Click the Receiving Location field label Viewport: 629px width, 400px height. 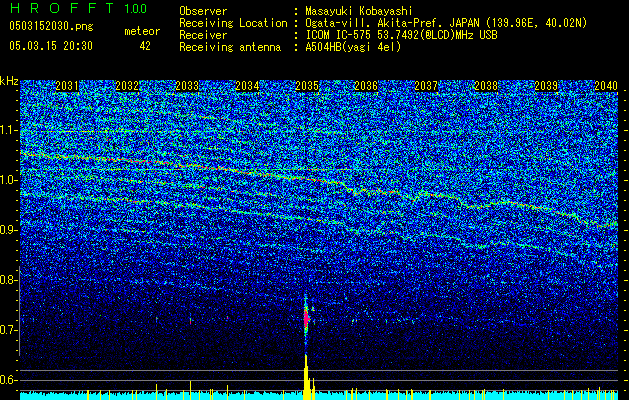tap(233, 23)
